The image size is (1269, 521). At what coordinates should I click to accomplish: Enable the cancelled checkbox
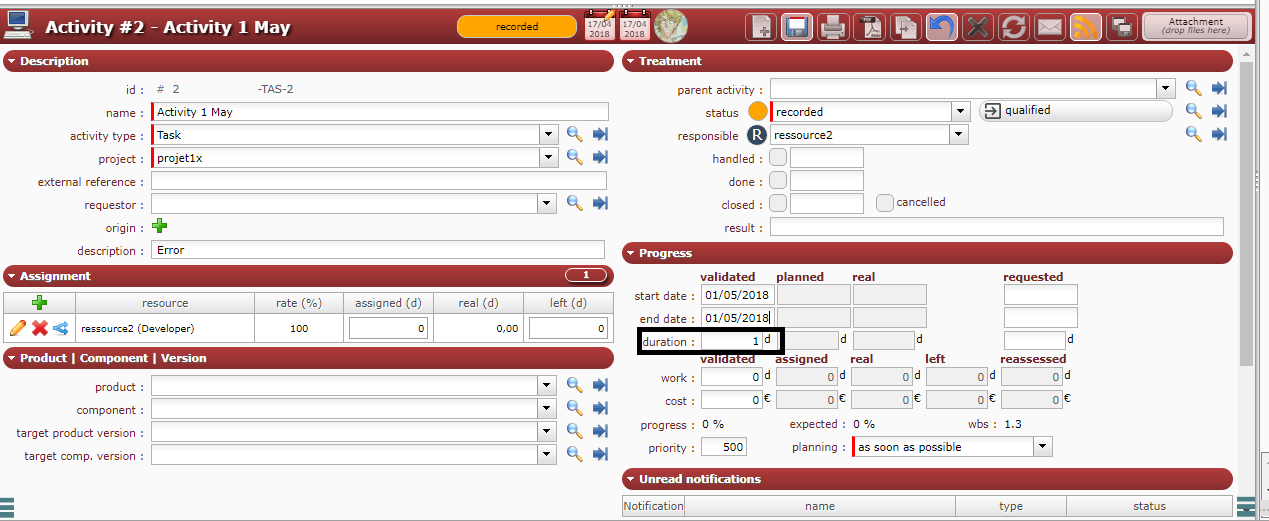(884, 203)
